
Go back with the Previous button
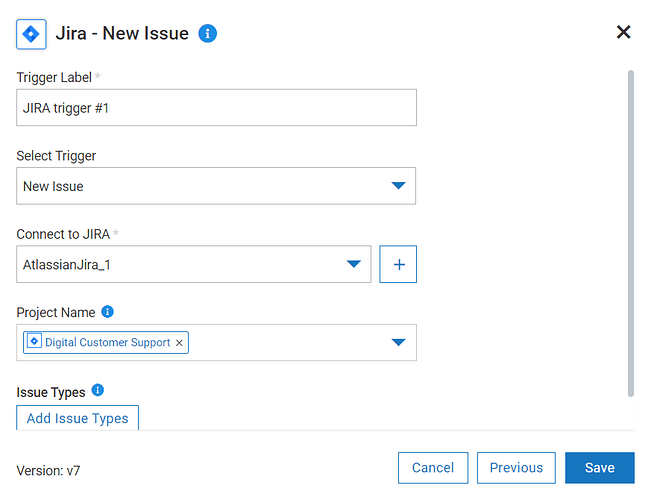(516, 468)
